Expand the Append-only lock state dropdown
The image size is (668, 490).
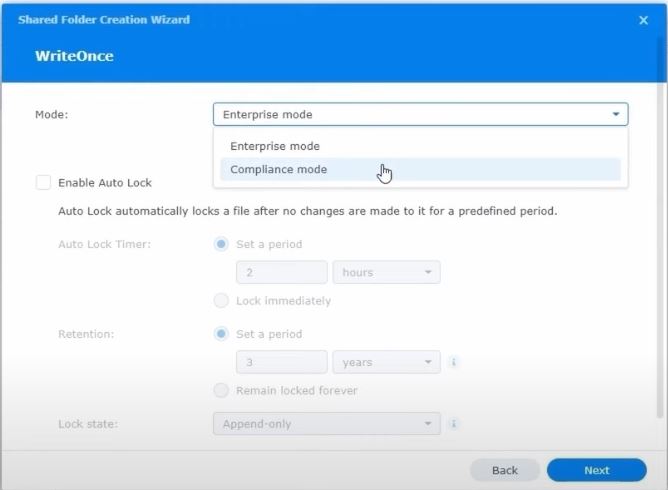coord(326,424)
